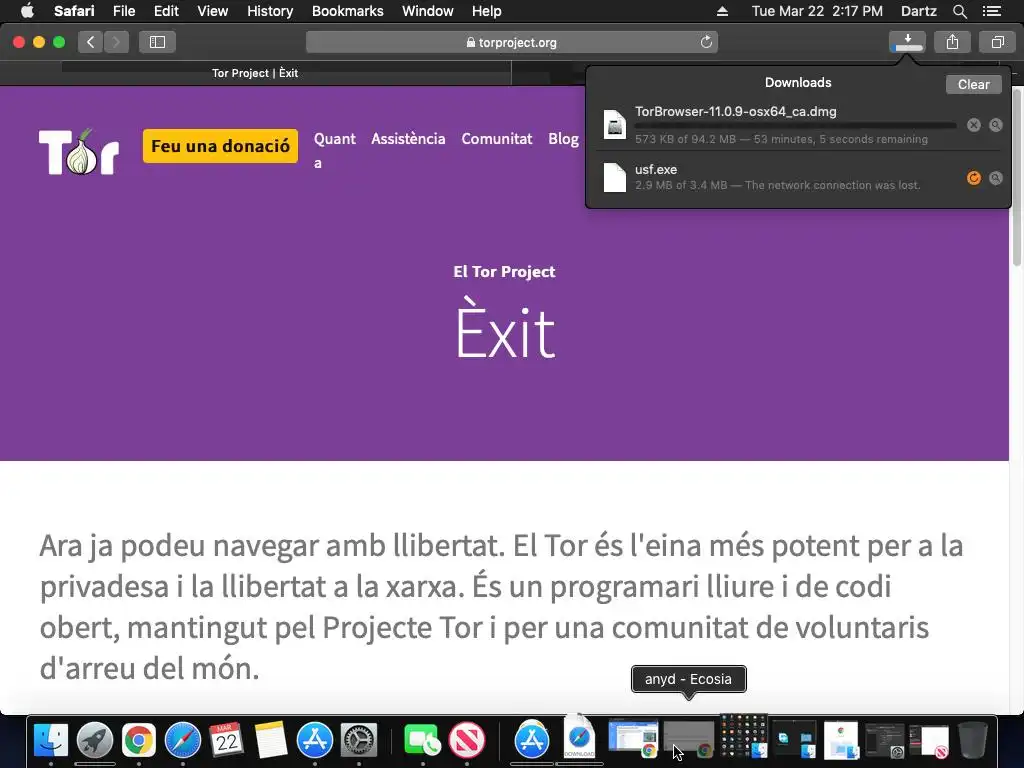Click the Feu una donació button
Screen dimensions: 1024x768
tap(220, 146)
